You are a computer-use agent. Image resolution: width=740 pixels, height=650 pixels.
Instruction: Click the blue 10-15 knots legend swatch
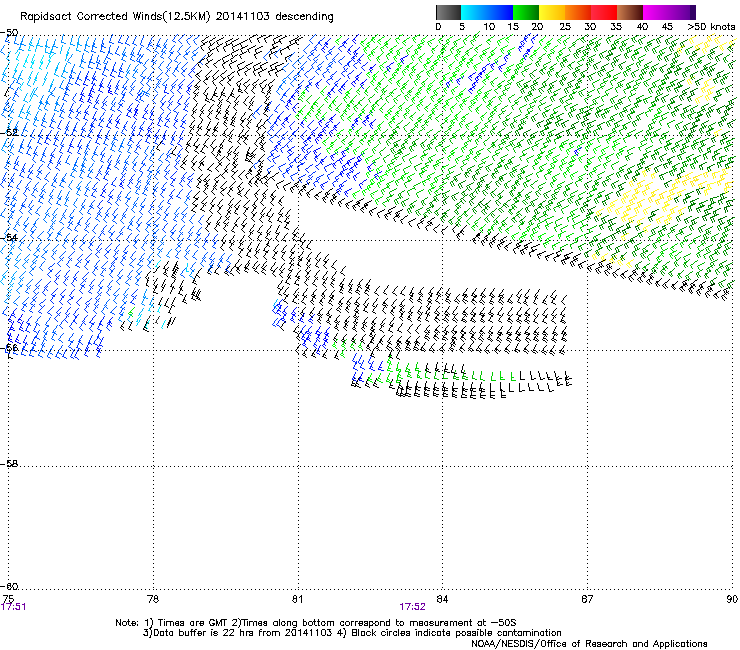pos(500,12)
